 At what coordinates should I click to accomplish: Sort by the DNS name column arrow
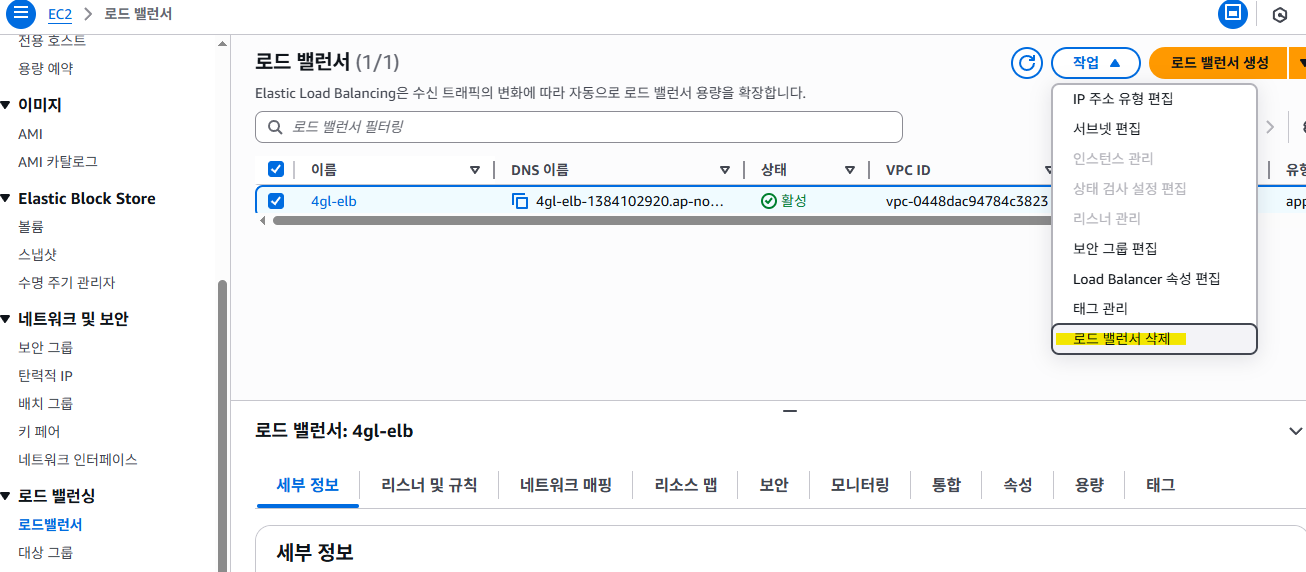pos(725,170)
